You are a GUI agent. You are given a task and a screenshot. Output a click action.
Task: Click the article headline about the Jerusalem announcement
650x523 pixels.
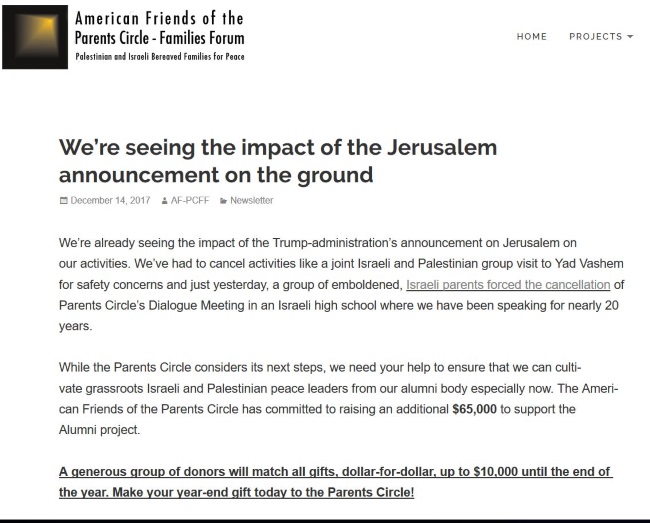click(277, 160)
